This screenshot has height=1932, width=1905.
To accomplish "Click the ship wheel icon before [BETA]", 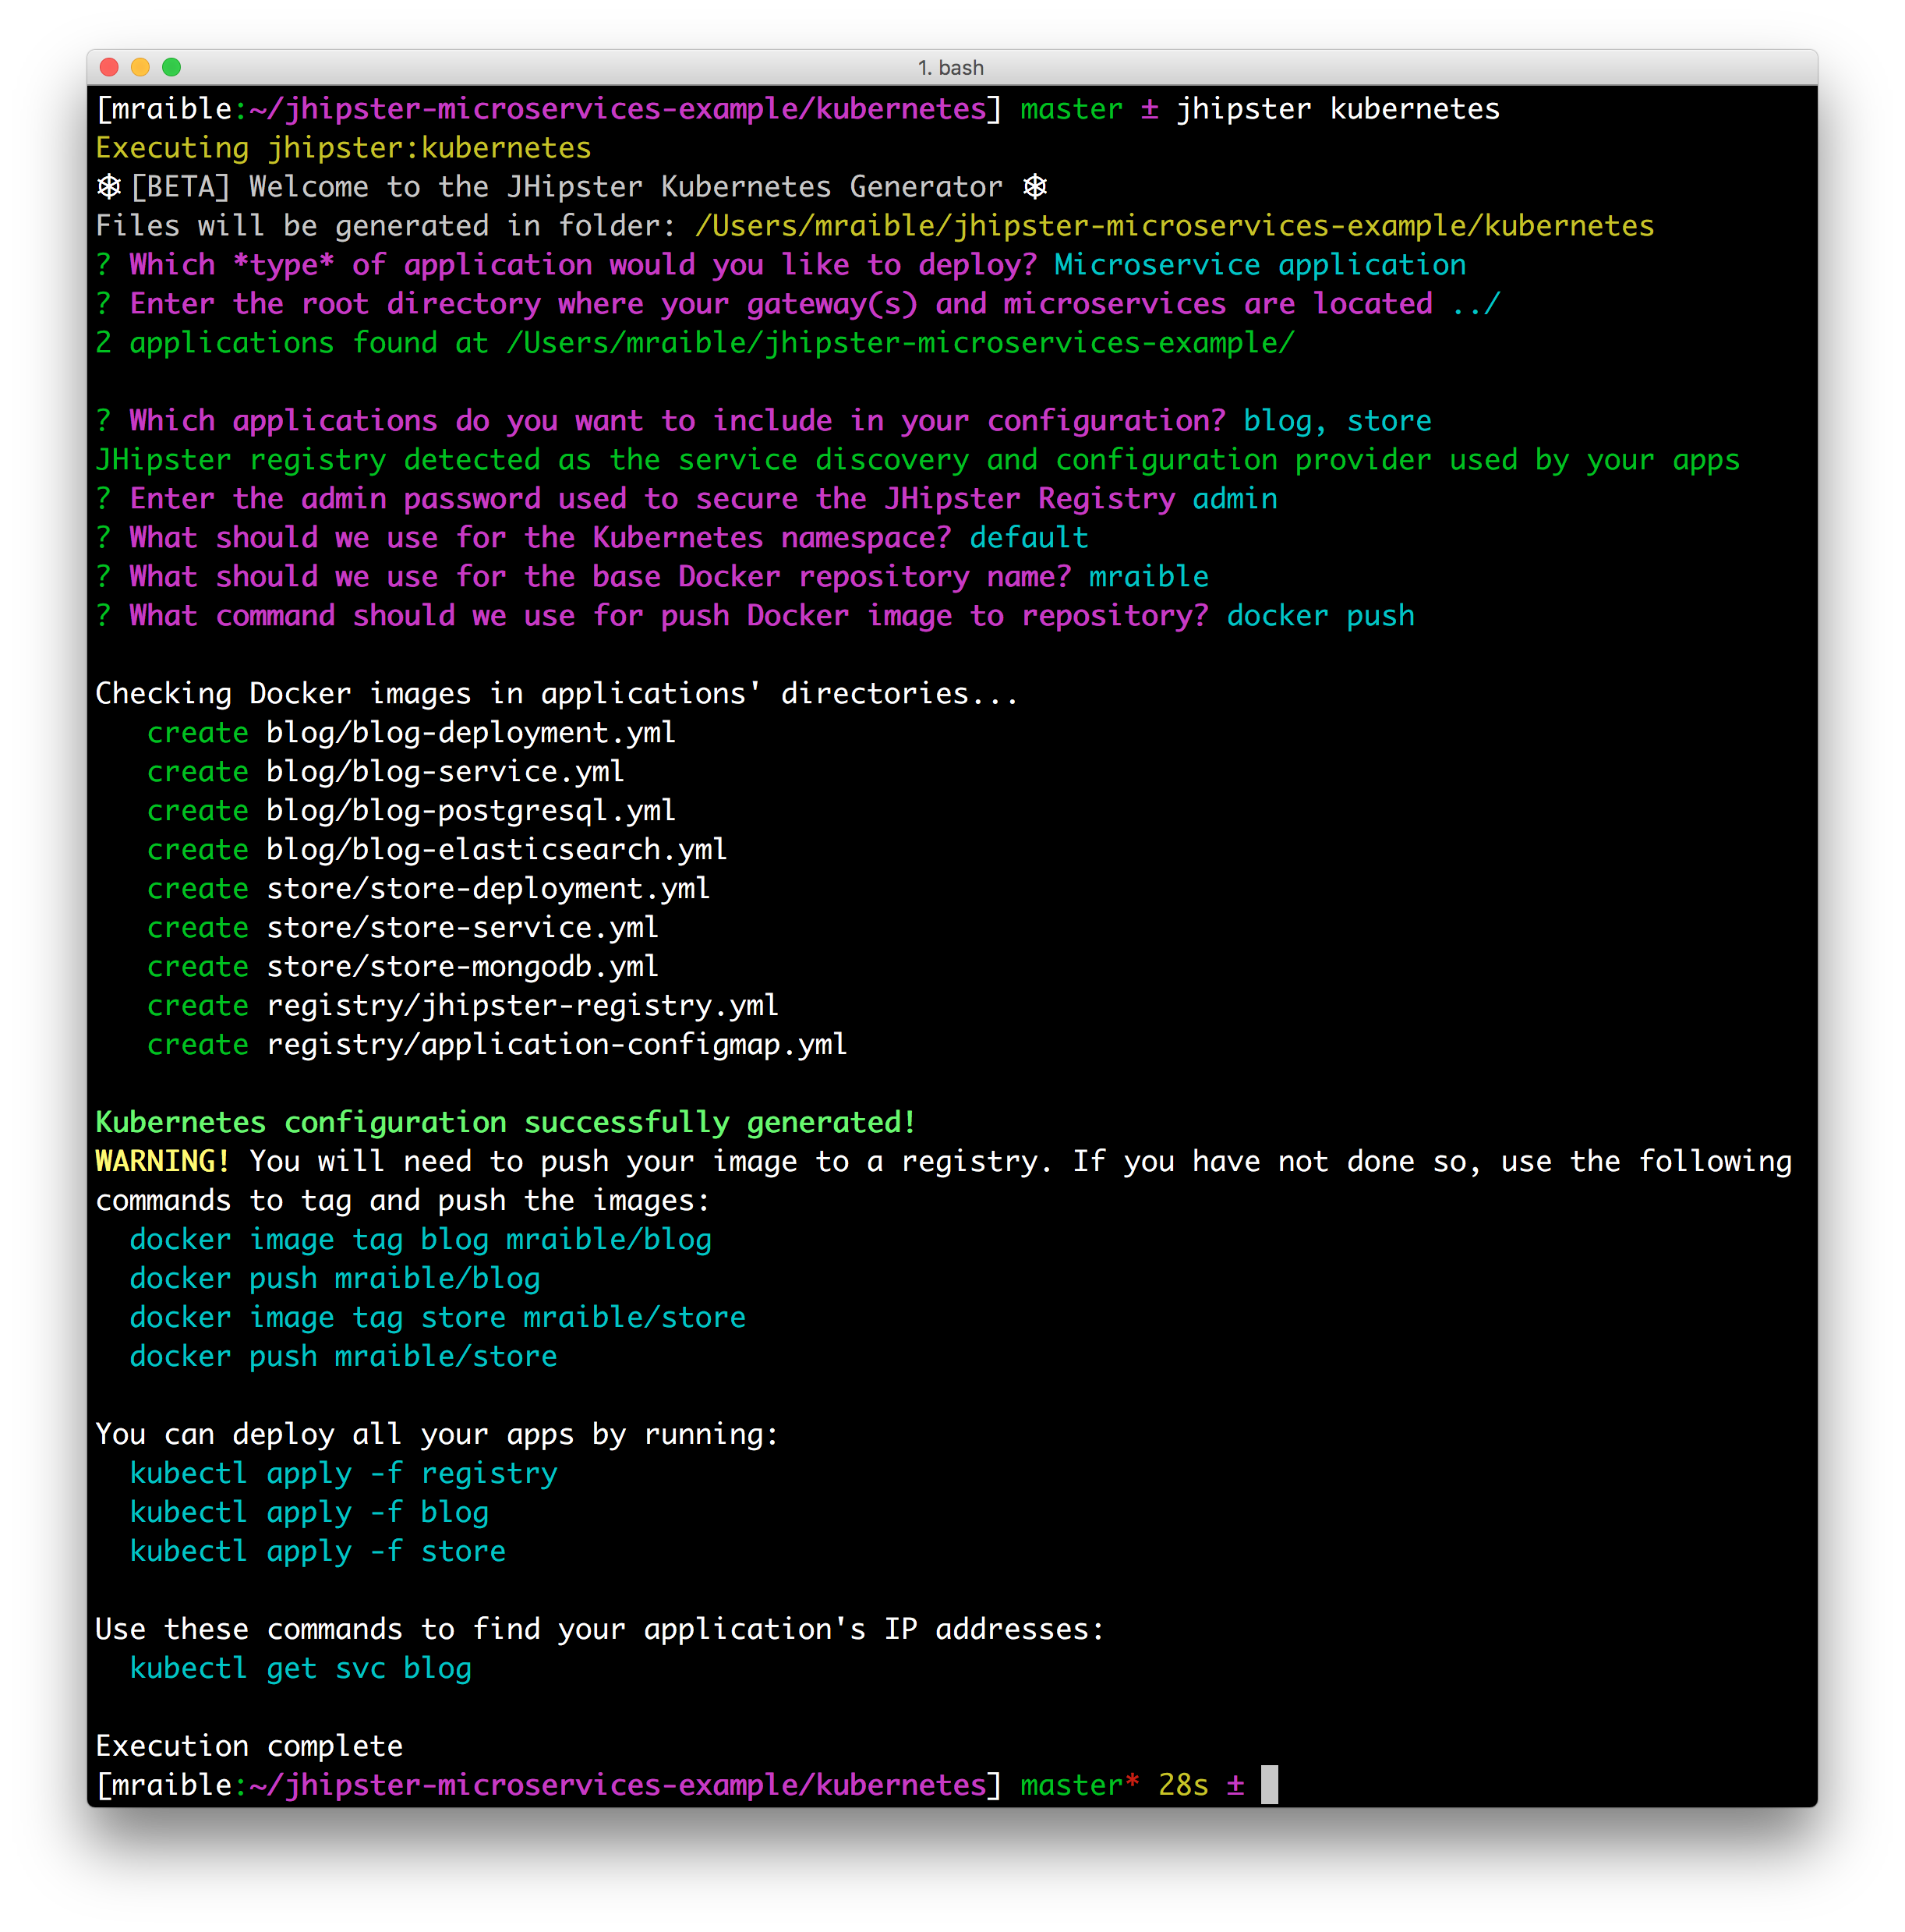I will click(109, 187).
